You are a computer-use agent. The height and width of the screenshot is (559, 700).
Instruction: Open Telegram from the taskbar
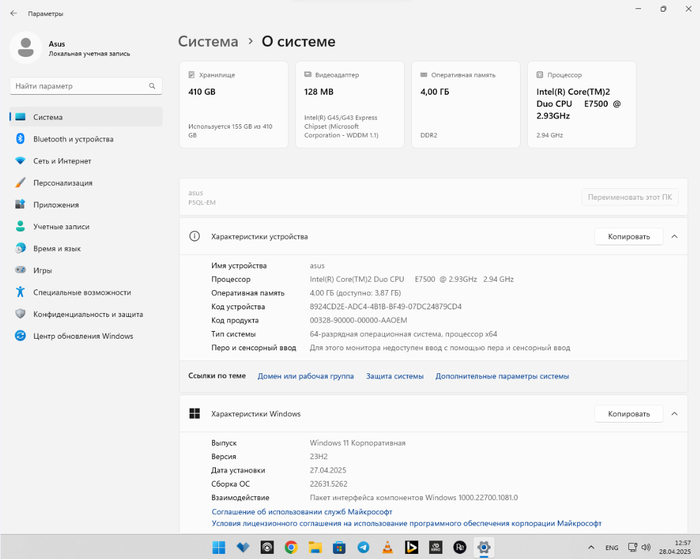point(363,547)
